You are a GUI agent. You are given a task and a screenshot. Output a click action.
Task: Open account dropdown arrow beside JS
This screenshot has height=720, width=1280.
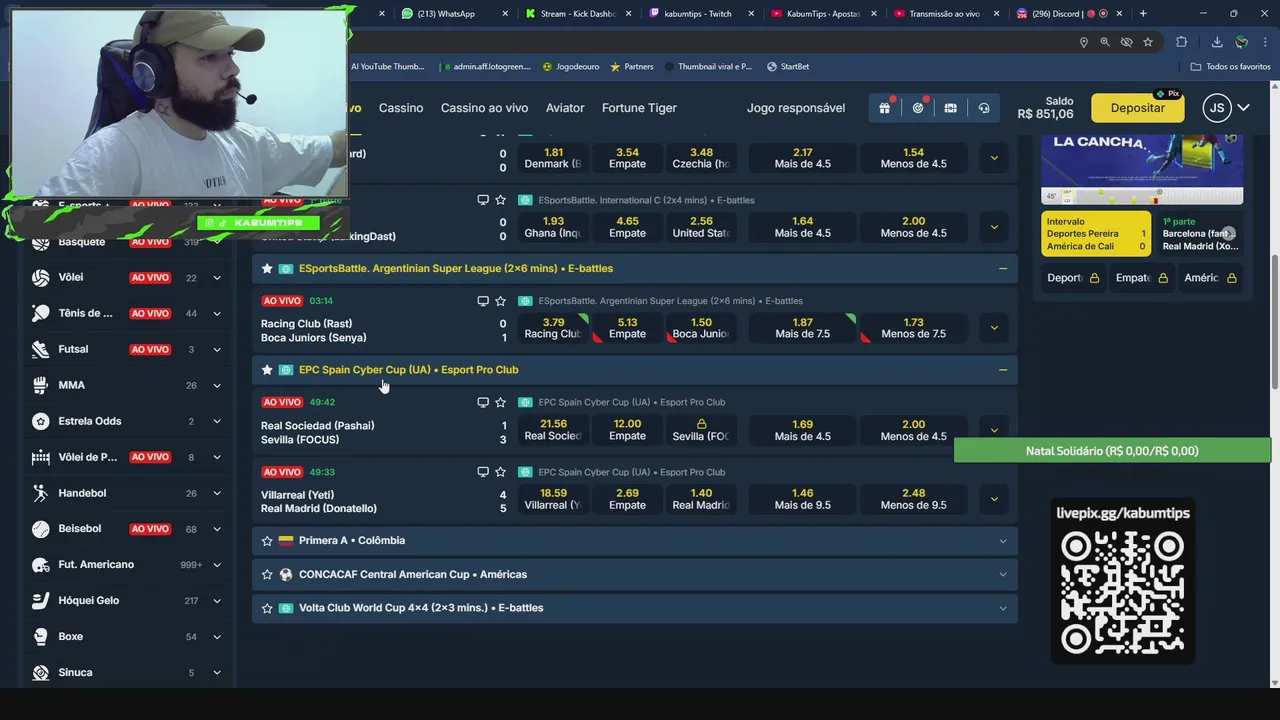point(1244,108)
